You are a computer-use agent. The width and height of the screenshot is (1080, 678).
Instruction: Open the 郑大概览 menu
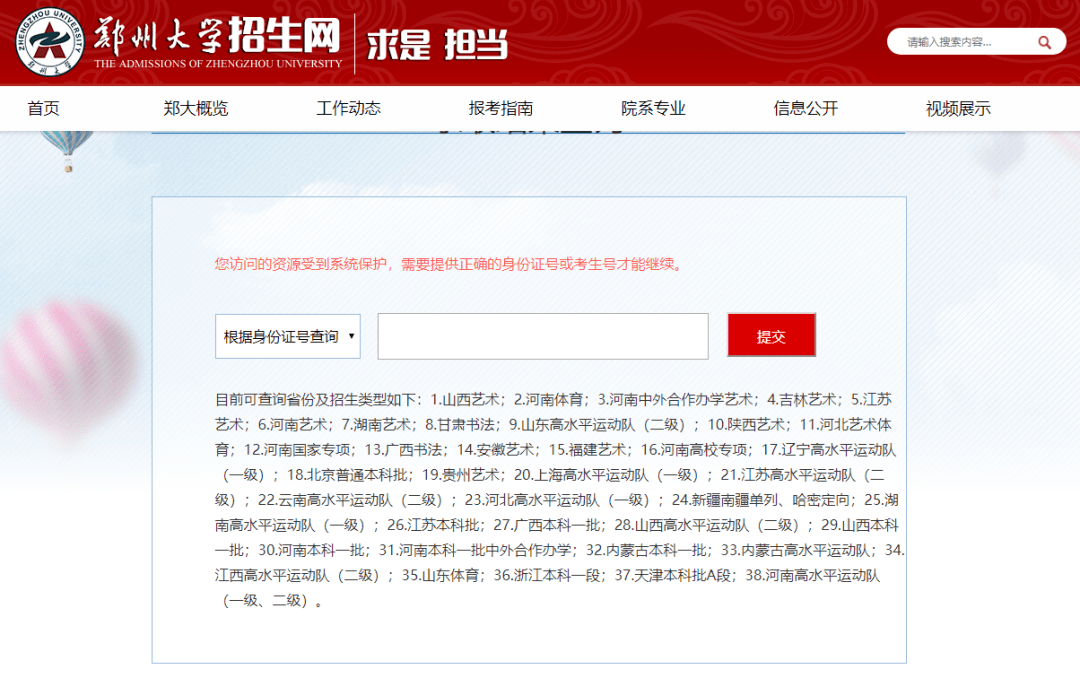pyautogui.click(x=196, y=108)
